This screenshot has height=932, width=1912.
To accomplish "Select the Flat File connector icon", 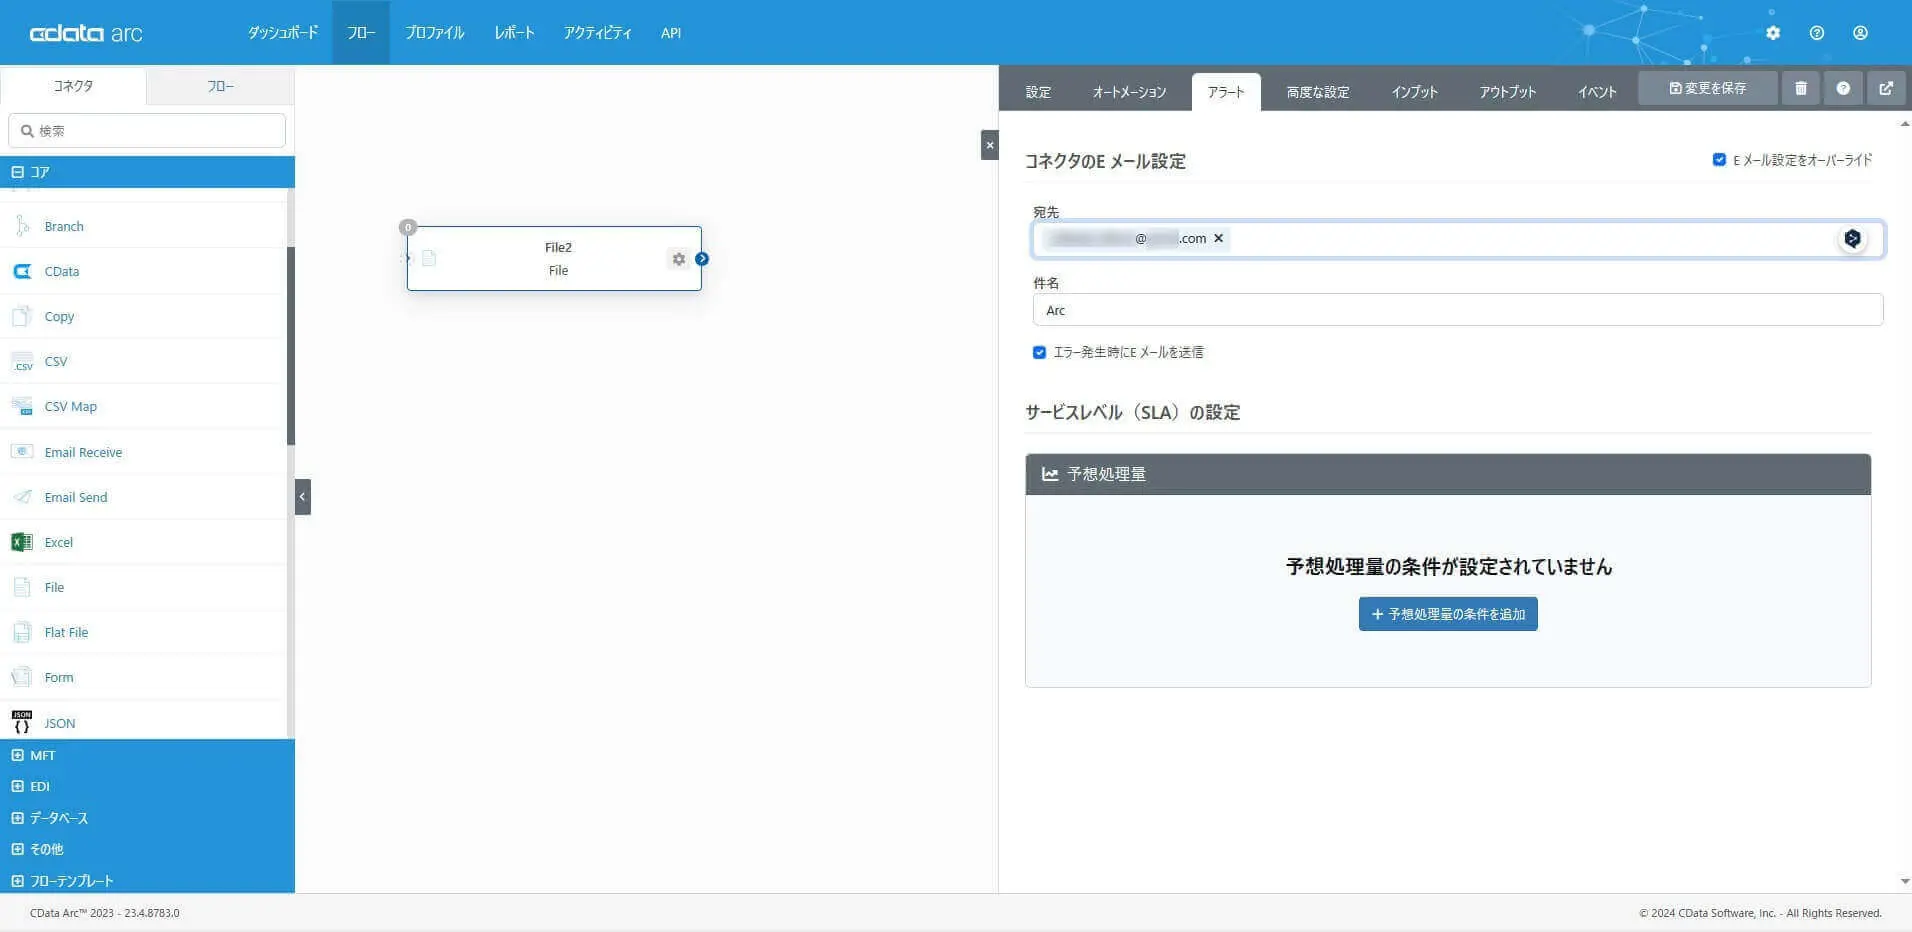I will (22, 632).
